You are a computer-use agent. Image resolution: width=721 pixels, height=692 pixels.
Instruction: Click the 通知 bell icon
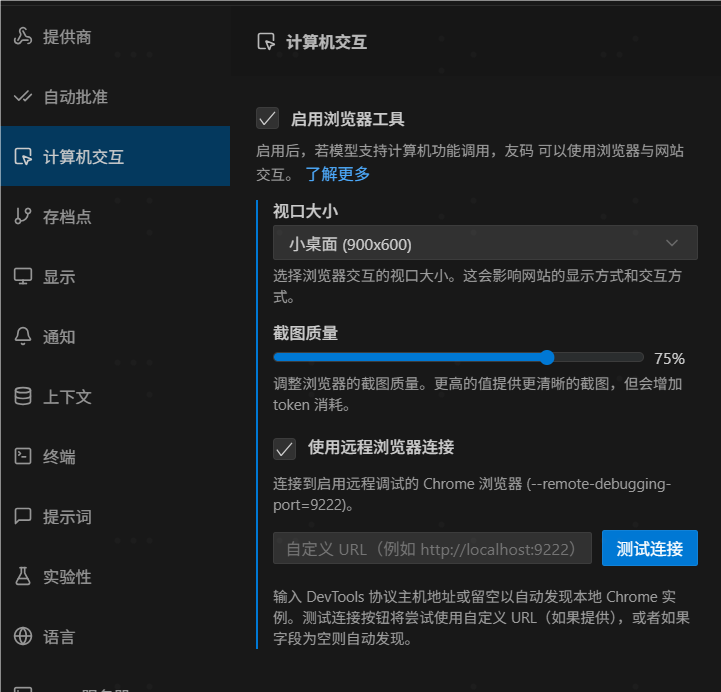(23, 337)
